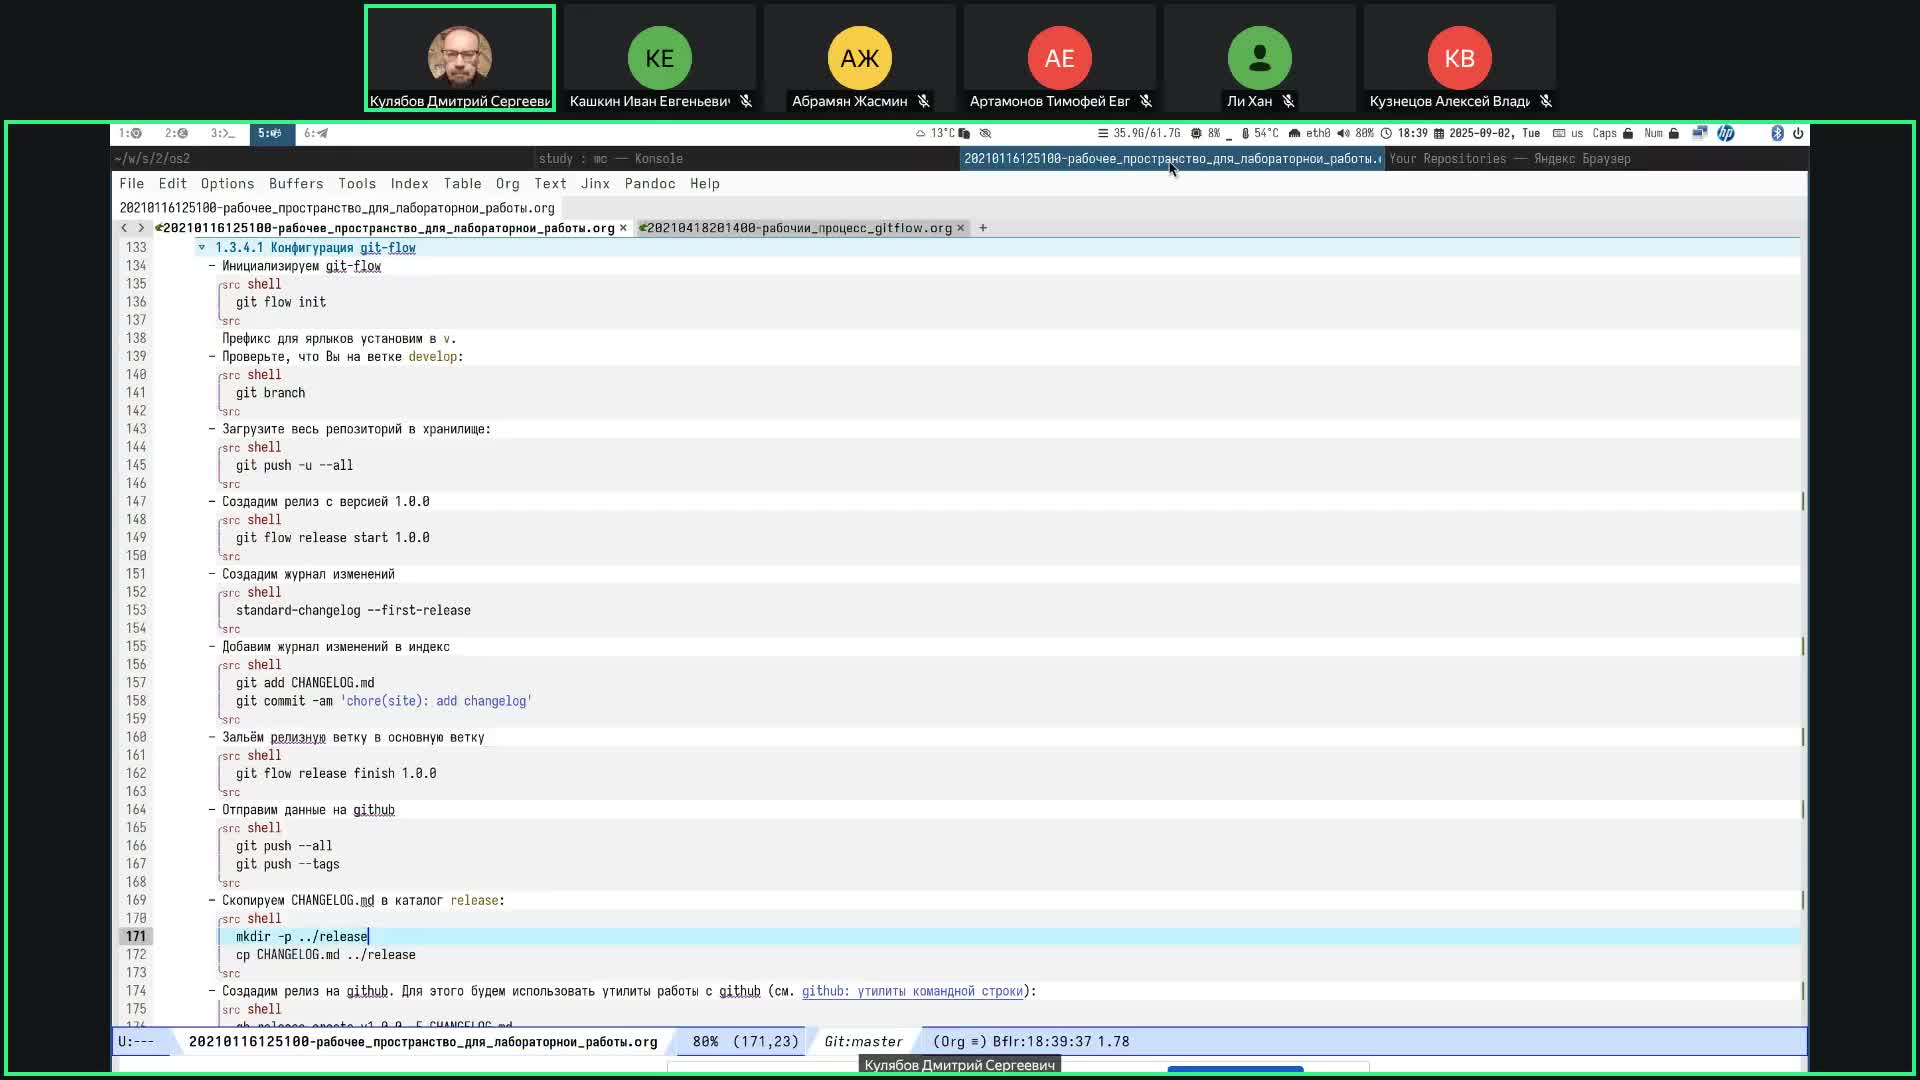Open the display/network tray icon
Viewport: 1920px width, 1080px height.
point(1699,133)
